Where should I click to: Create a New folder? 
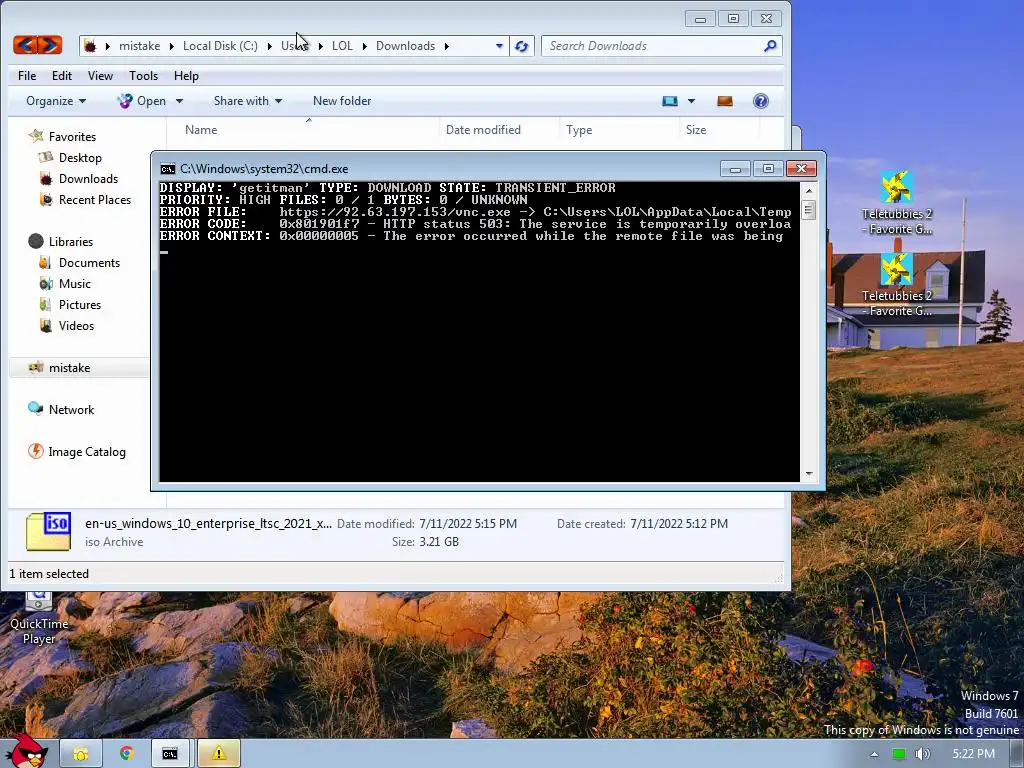(x=342, y=101)
